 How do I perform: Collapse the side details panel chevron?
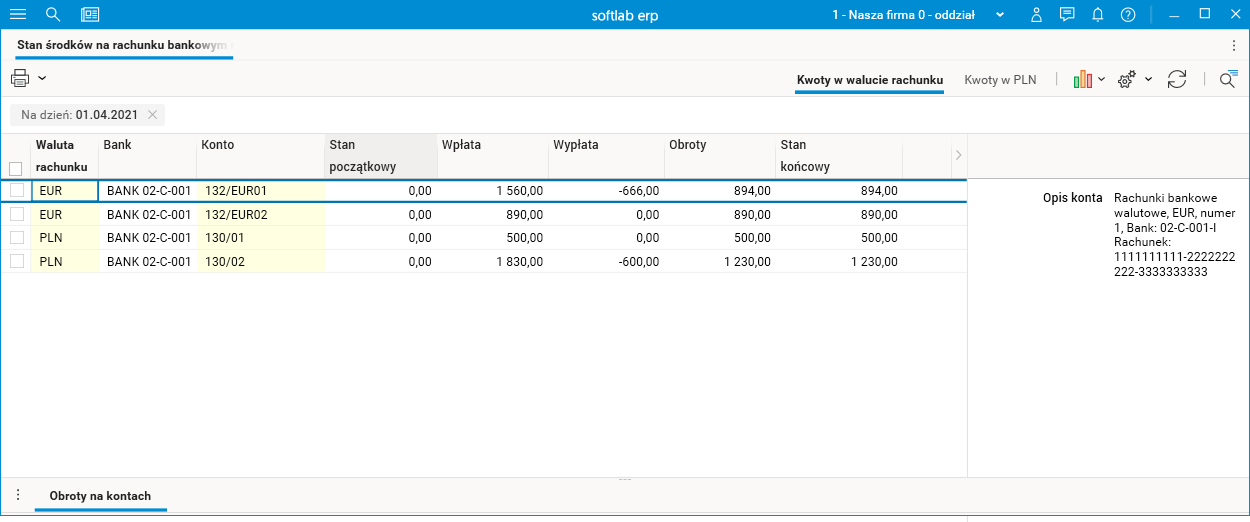pyautogui.click(x=958, y=155)
